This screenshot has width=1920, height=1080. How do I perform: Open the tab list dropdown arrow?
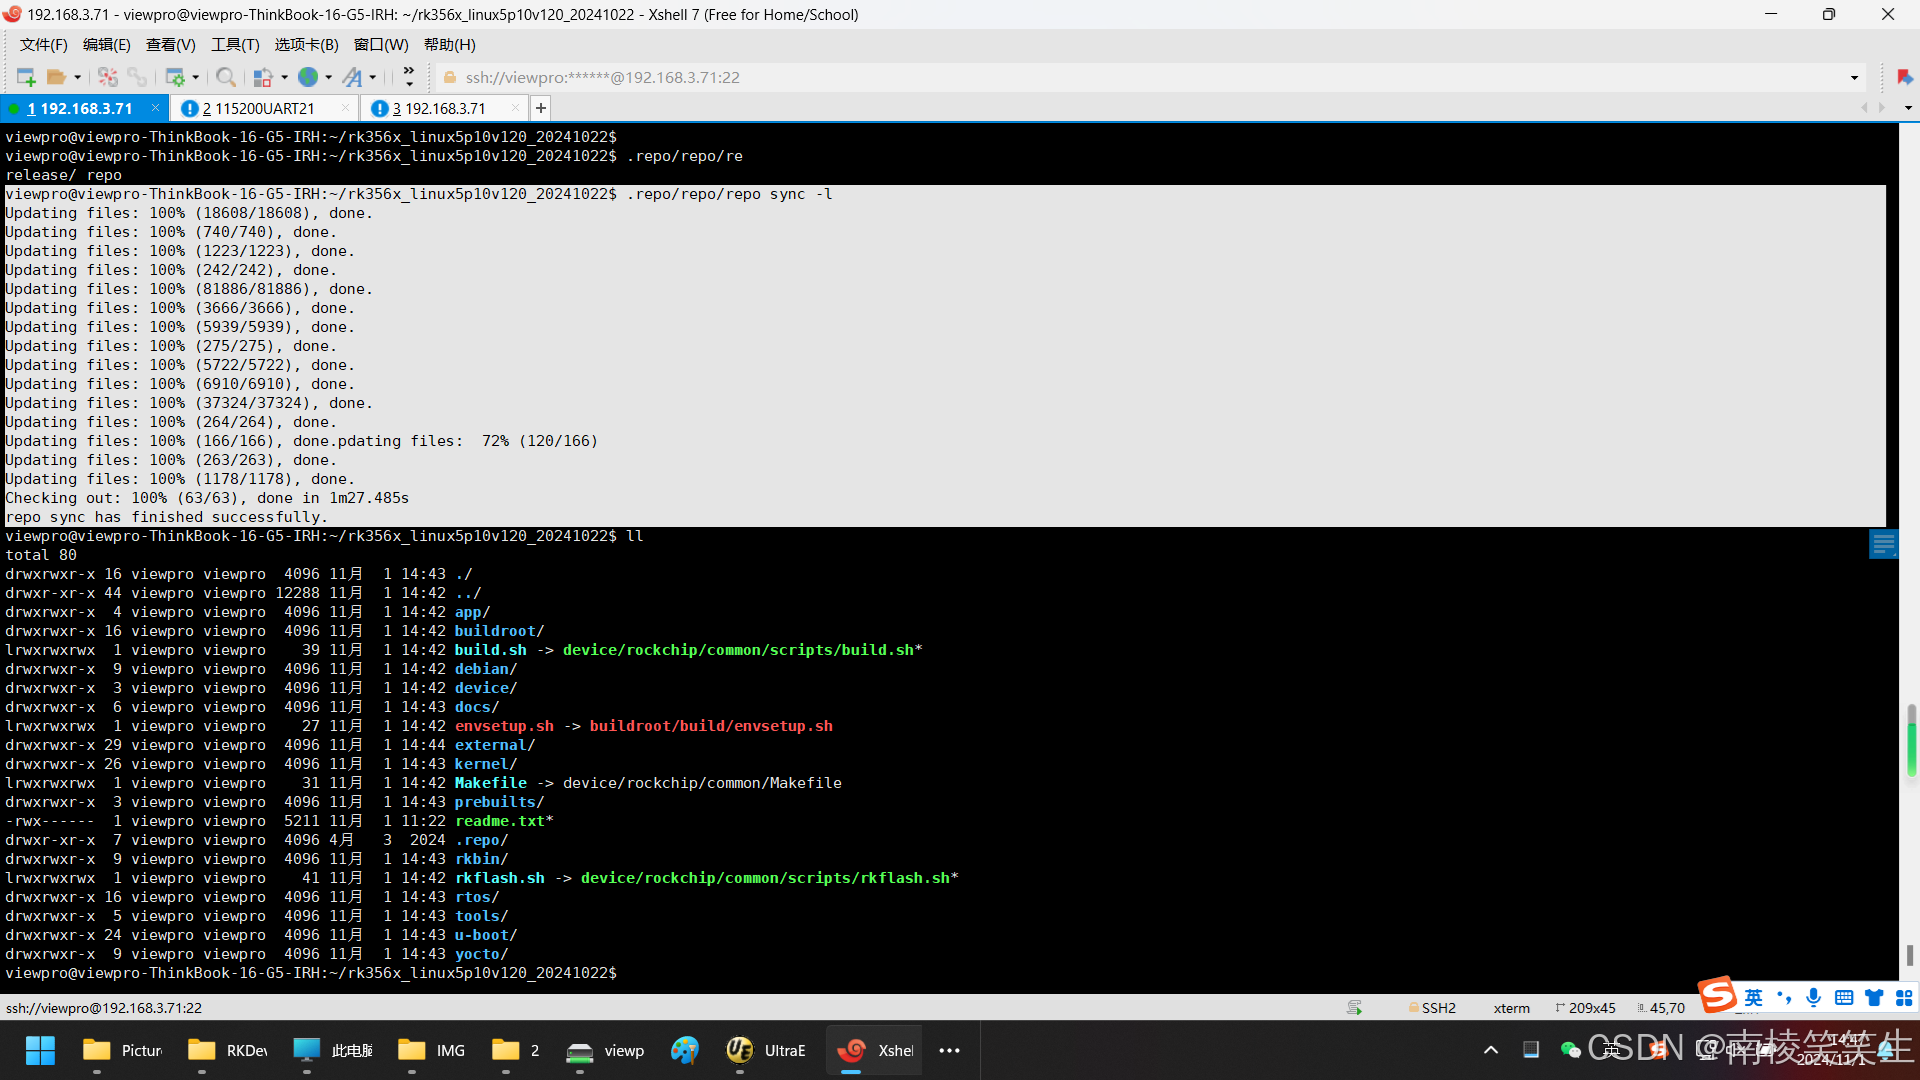[1908, 108]
